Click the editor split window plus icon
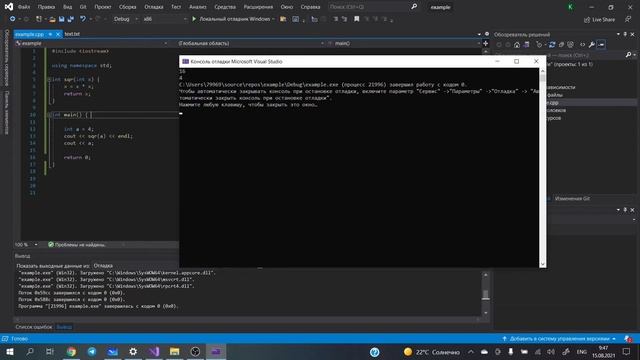This screenshot has width=640, height=360. pos(486,43)
